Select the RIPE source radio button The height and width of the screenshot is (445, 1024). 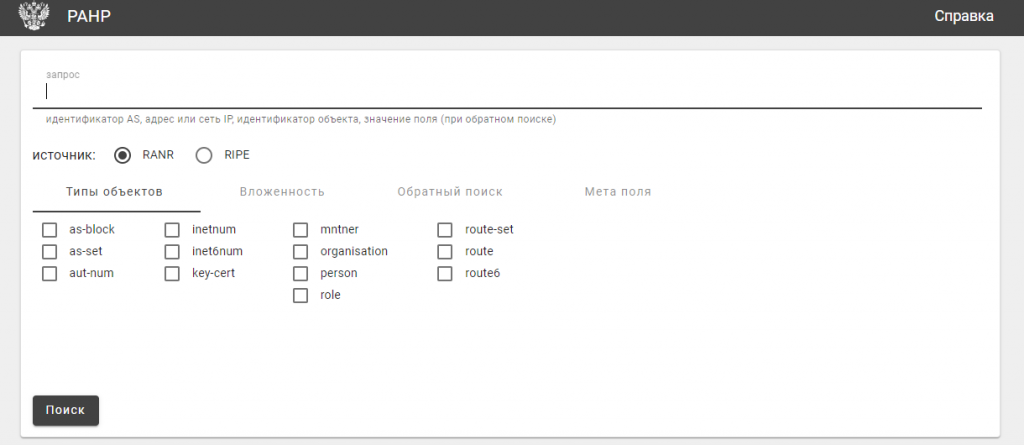204,155
